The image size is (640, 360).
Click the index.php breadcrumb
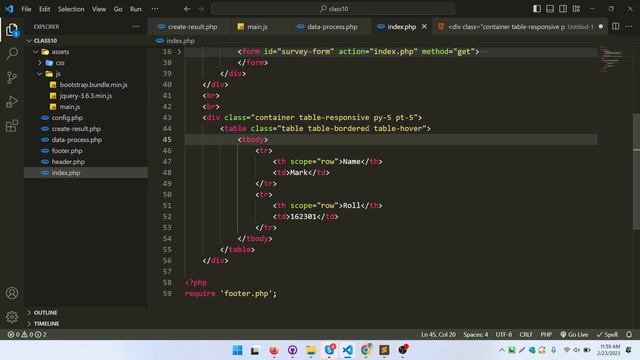coord(176,41)
